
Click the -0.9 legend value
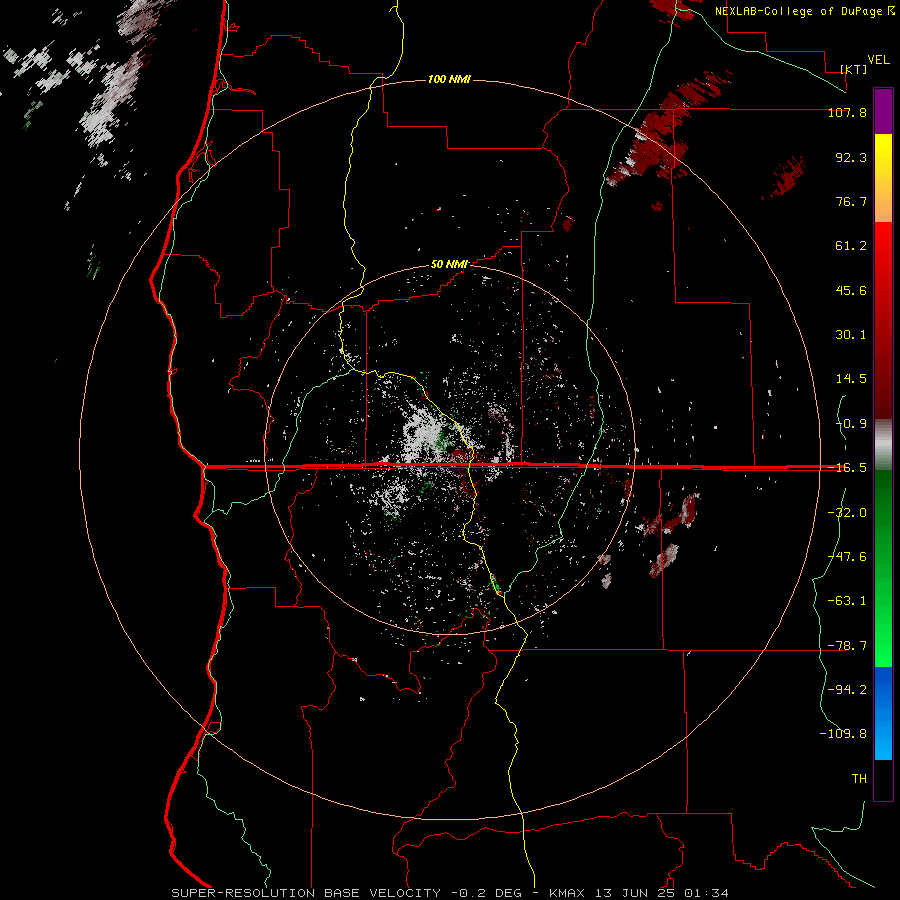click(x=851, y=424)
